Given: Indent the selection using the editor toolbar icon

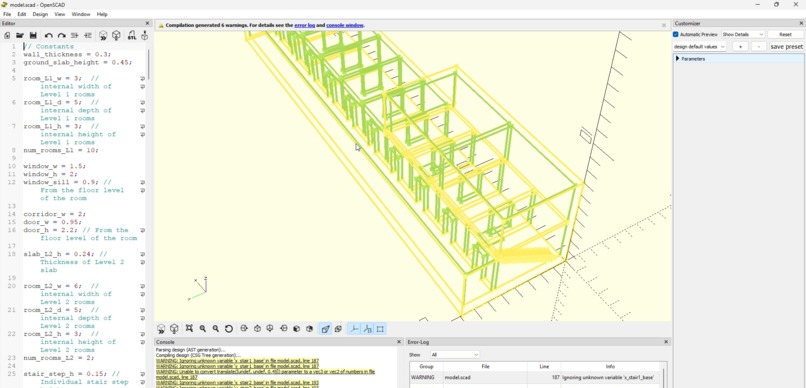Looking at the screenshot, I should point(87,35).
